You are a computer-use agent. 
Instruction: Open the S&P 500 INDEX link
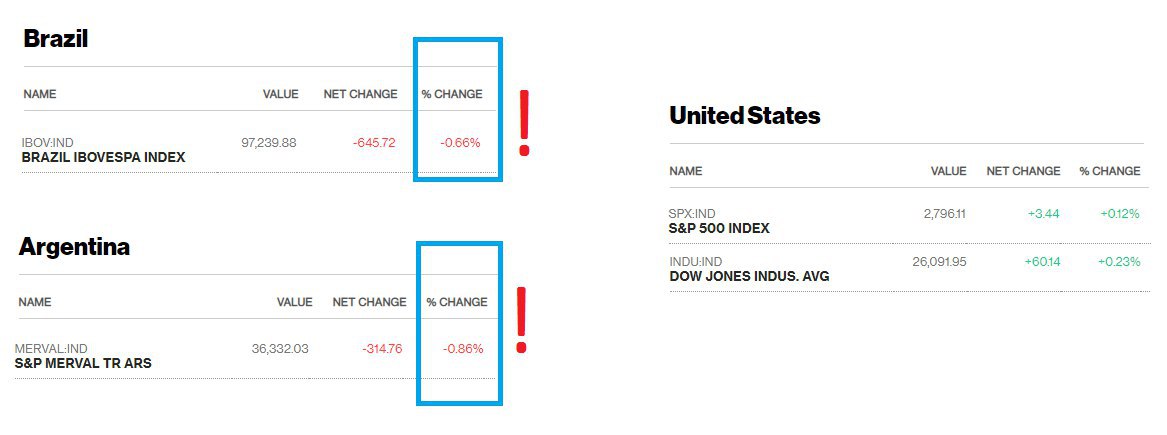pos(719,228)
